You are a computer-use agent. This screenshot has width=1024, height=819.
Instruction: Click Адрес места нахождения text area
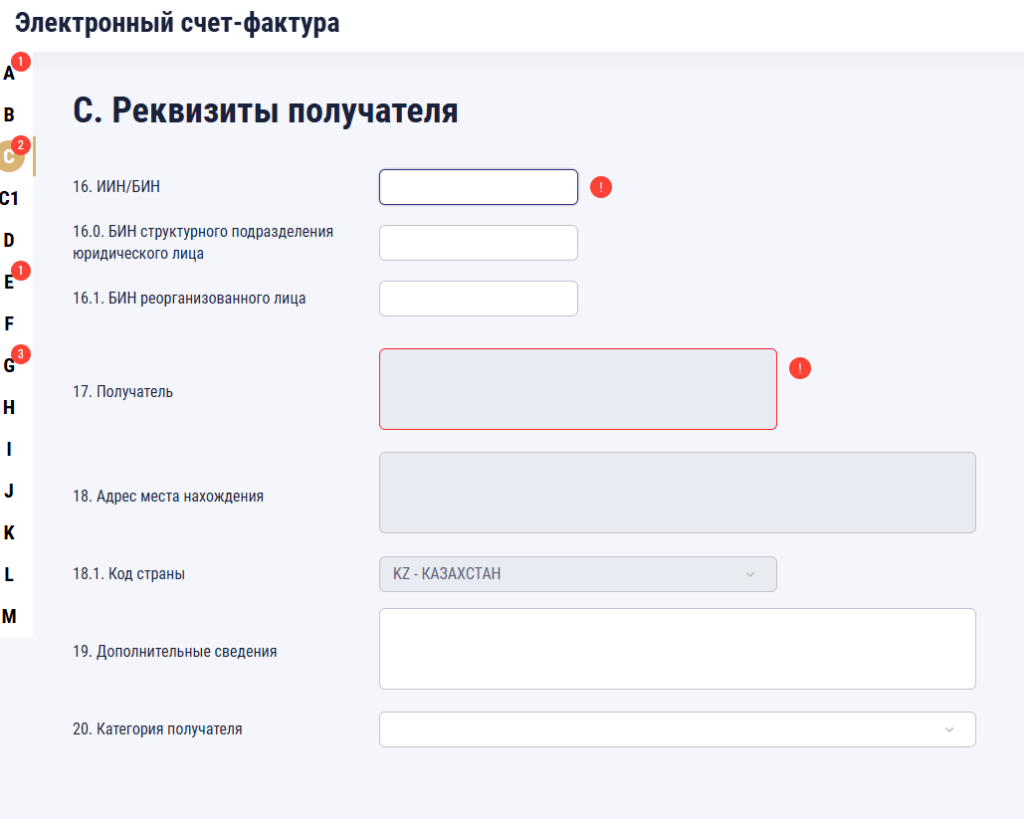point(677,492)
